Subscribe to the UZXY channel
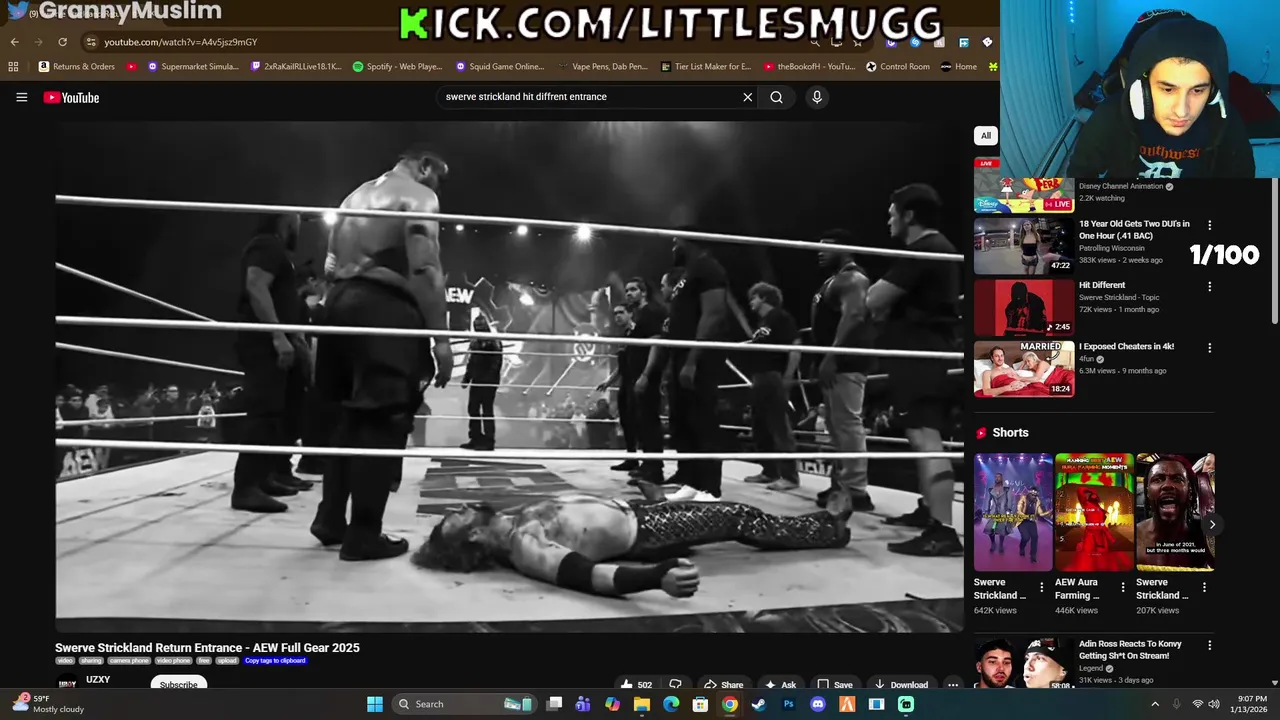 pos(179,684)
